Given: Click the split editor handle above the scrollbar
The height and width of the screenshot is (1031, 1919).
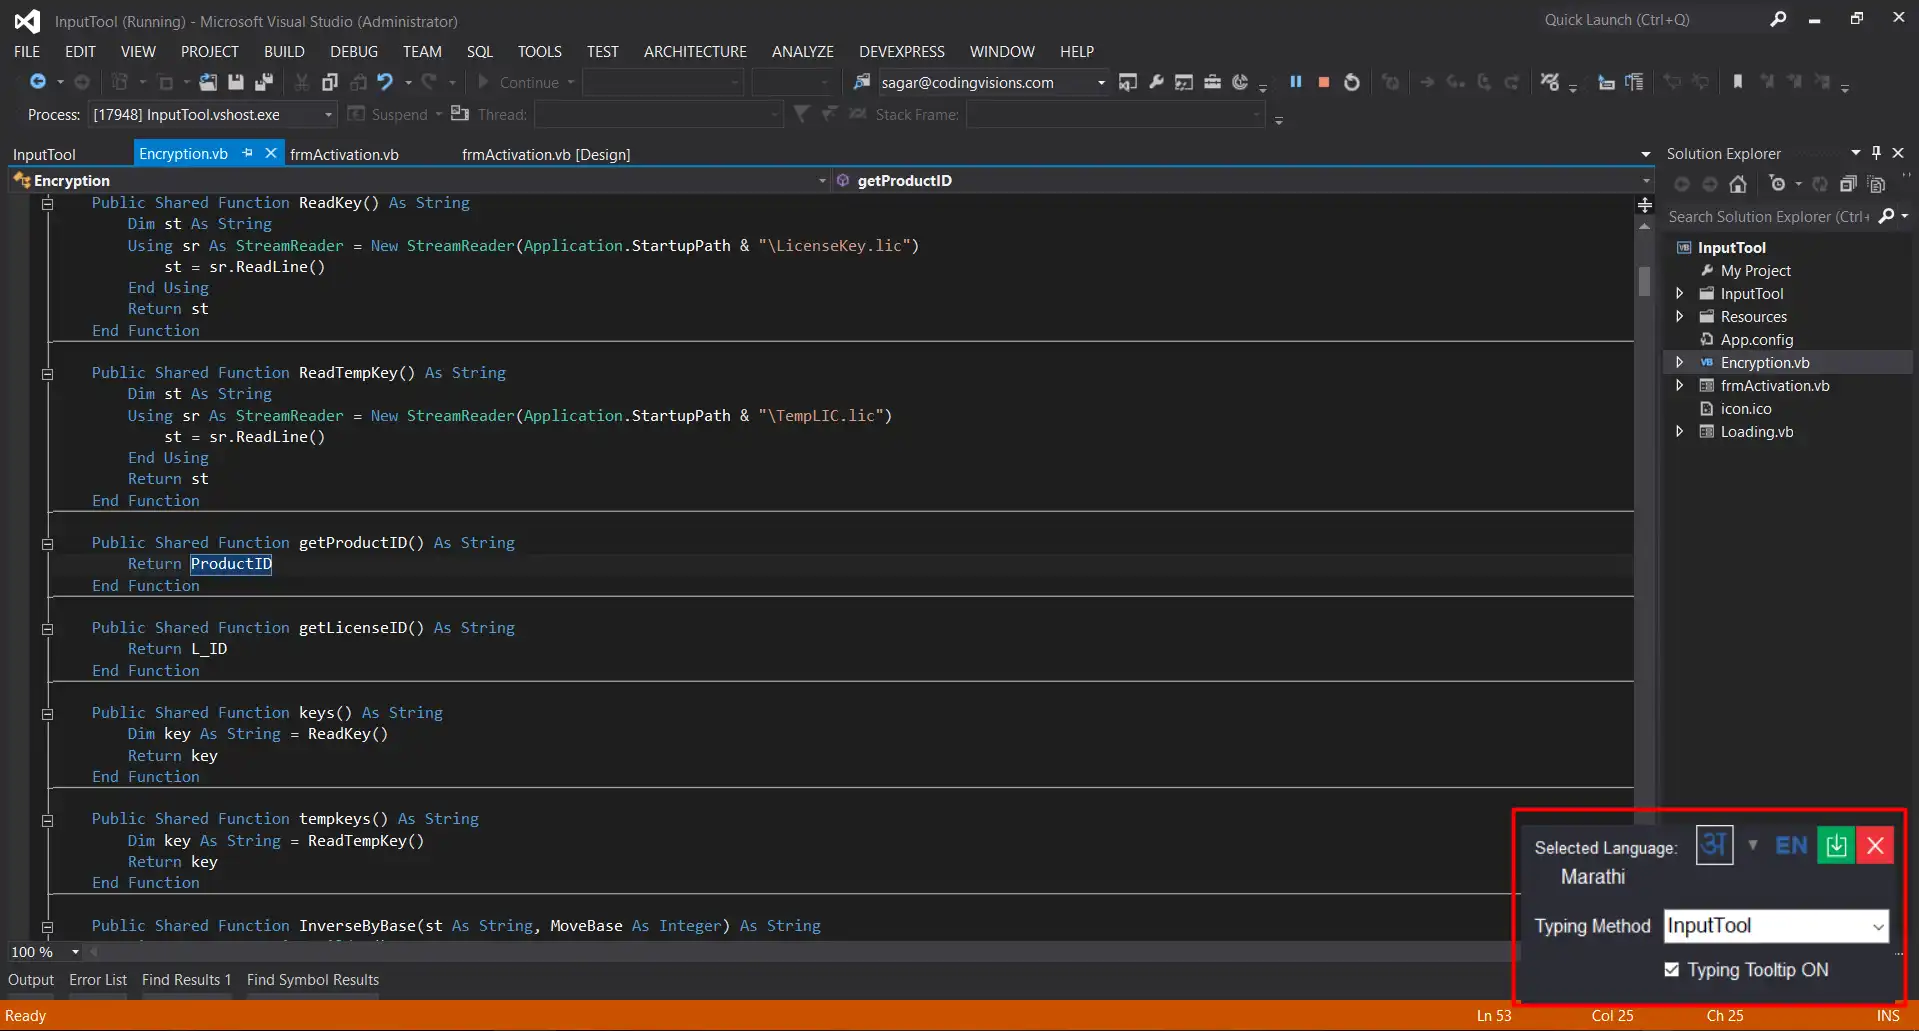Looking at the screenshot, I should [1644, 205].
